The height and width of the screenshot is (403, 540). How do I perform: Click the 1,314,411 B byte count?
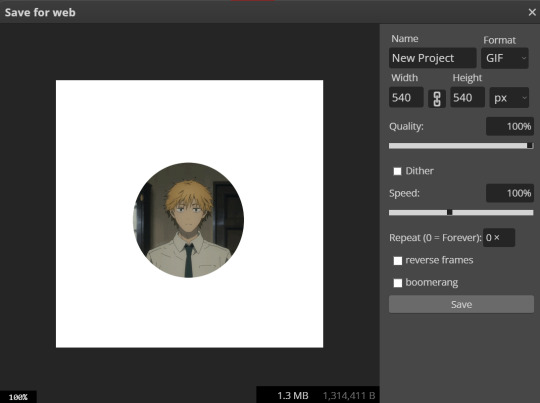tap(349, 395)
